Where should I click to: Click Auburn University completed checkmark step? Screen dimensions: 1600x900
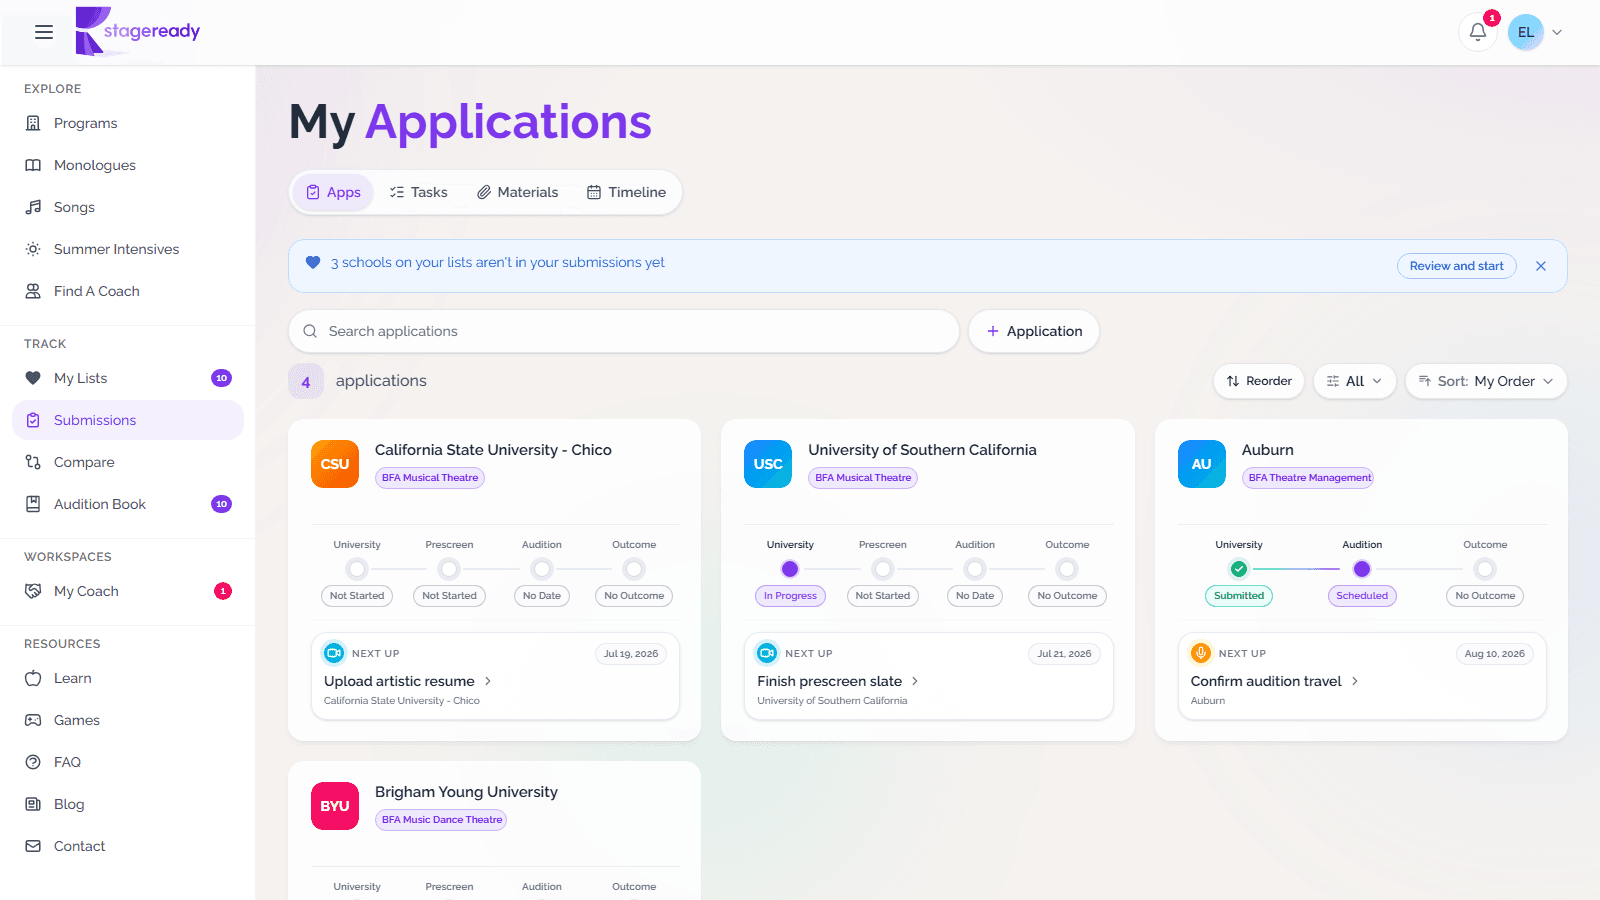tap(1239, 569)
